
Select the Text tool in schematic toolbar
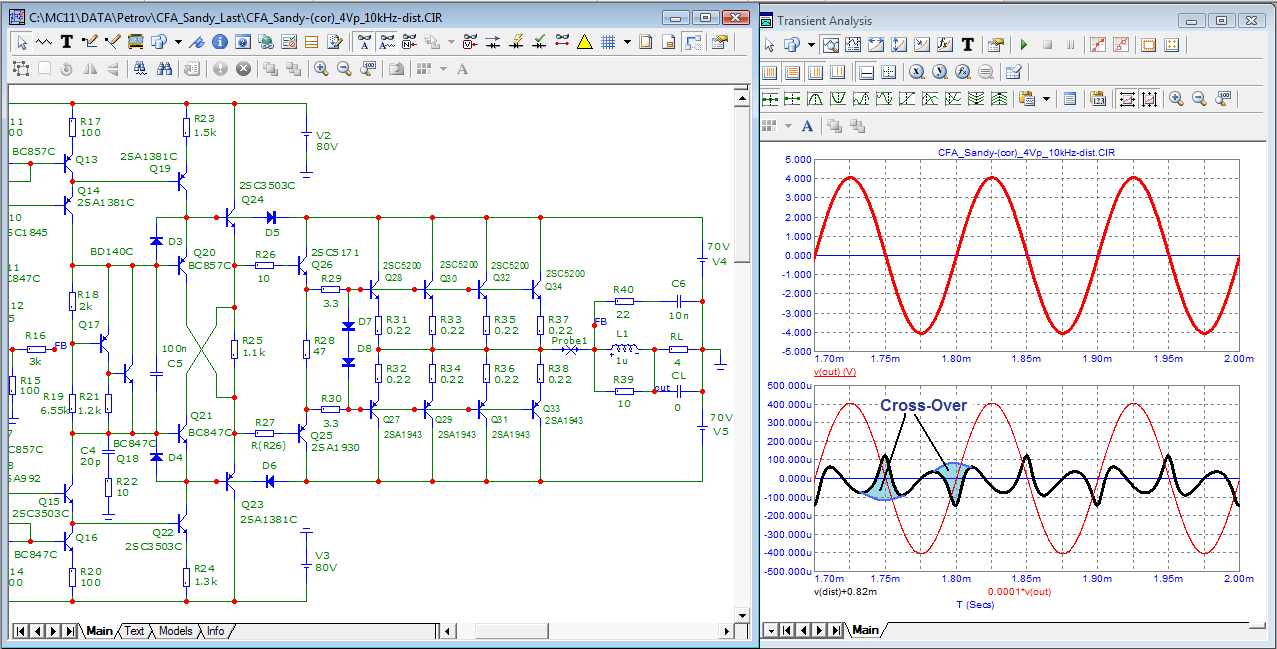pyautogui.click(x=66, y=42)
